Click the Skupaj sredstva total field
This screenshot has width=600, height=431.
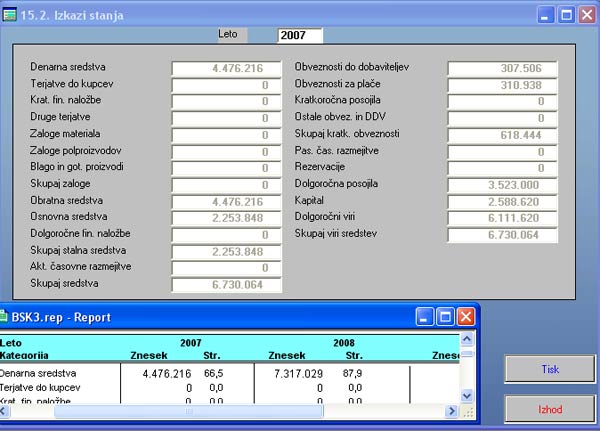click(222, 285)
